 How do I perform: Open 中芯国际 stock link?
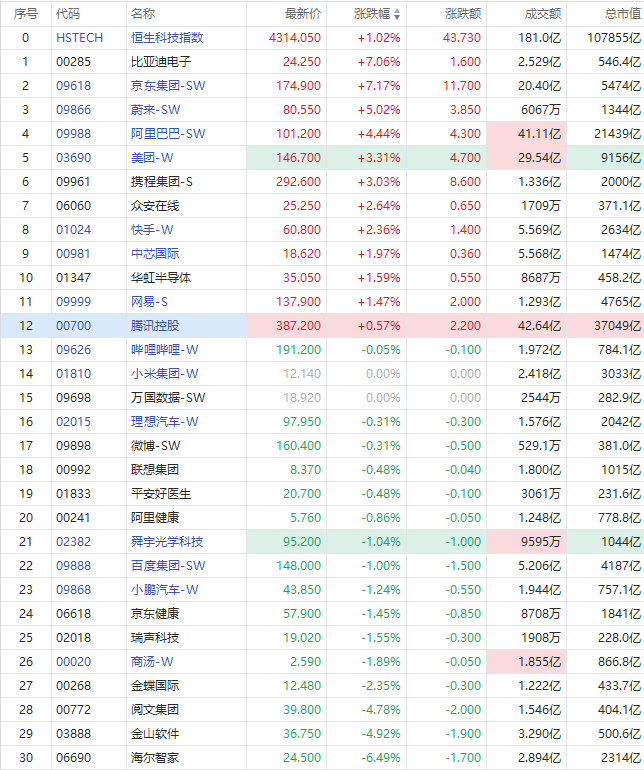pyautogui.click(x=155, y=254)
